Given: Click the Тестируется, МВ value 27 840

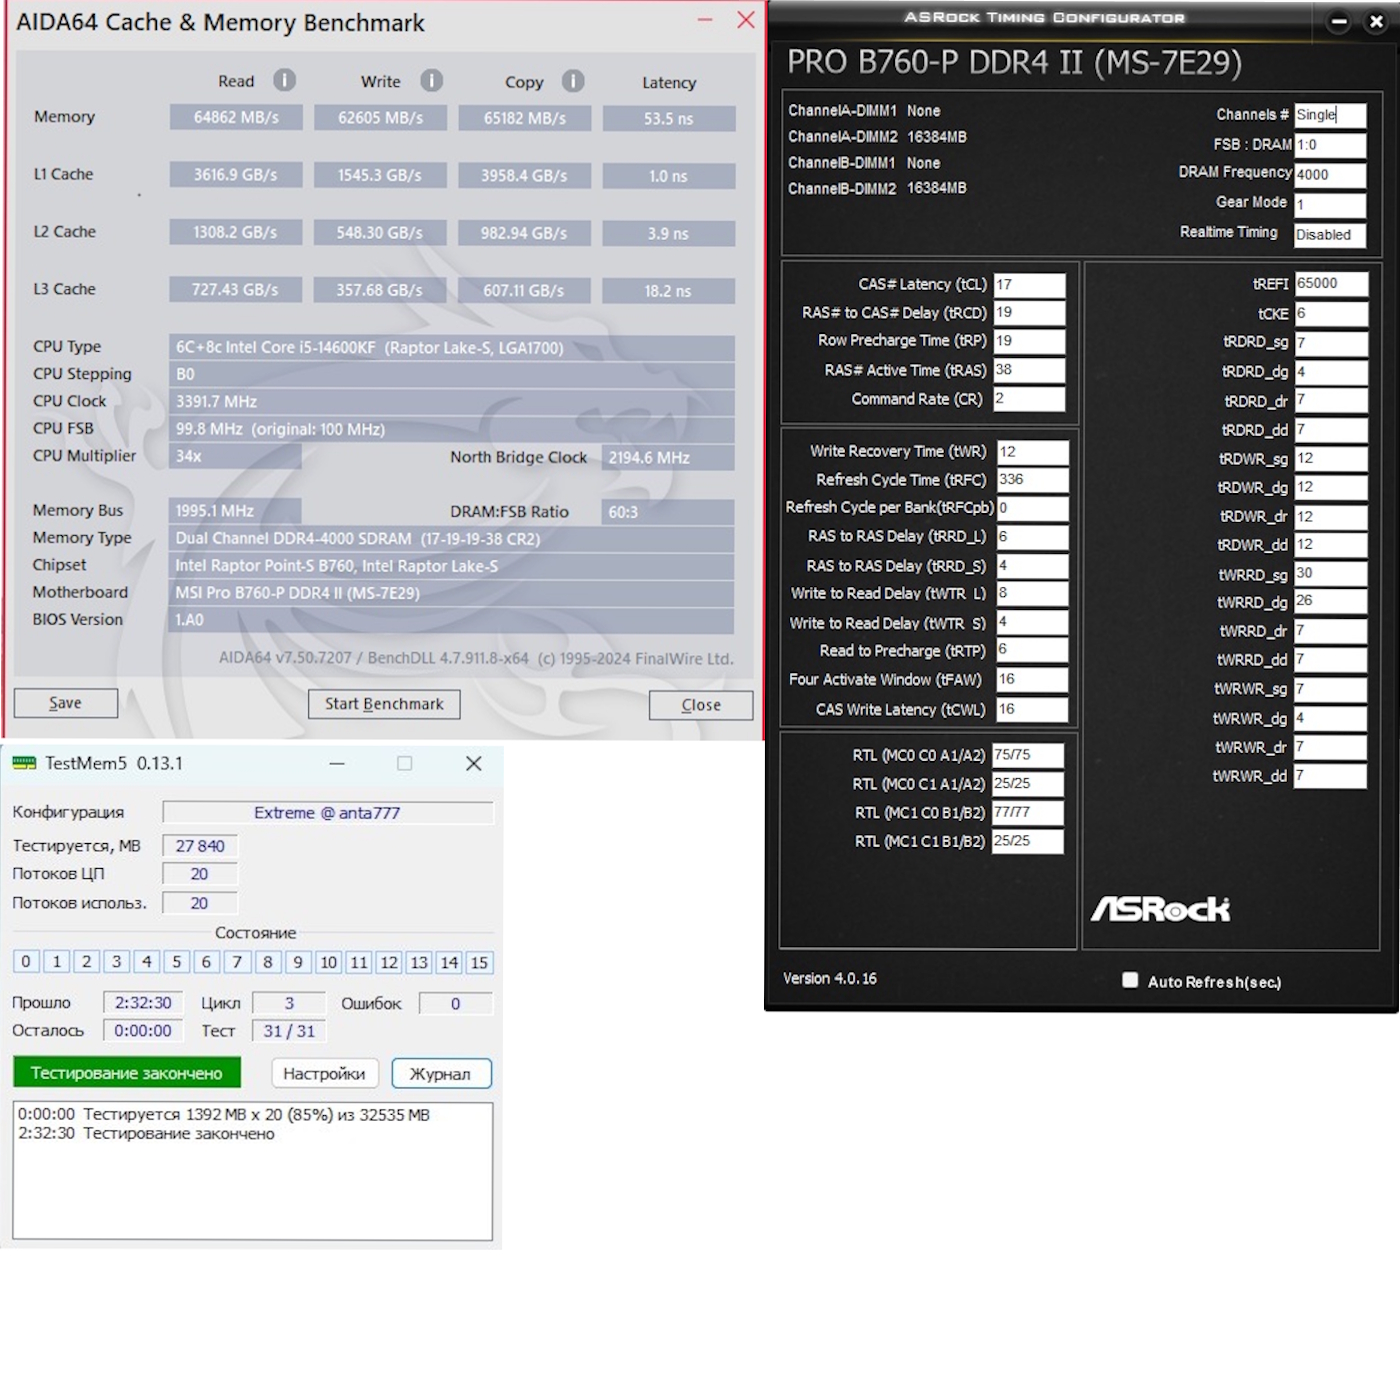Looking at the screenshot, I should [200, 846].
